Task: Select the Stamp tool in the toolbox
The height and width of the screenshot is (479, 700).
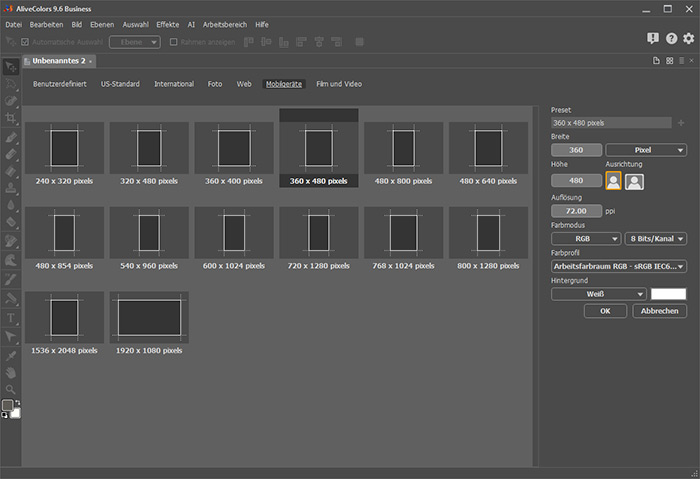Action: pyautogui.click(x=11, y=188)
